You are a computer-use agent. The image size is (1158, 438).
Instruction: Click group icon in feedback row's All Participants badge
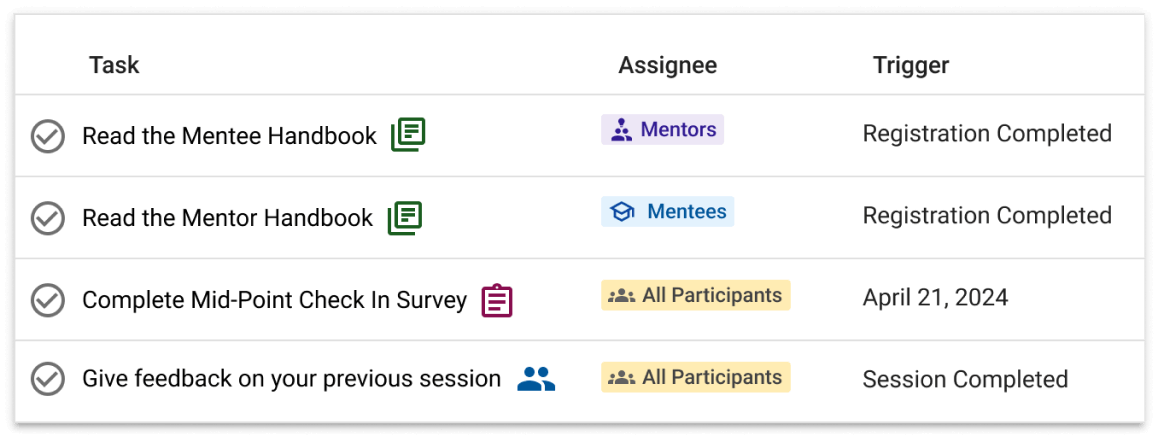[x=621, y=378]
